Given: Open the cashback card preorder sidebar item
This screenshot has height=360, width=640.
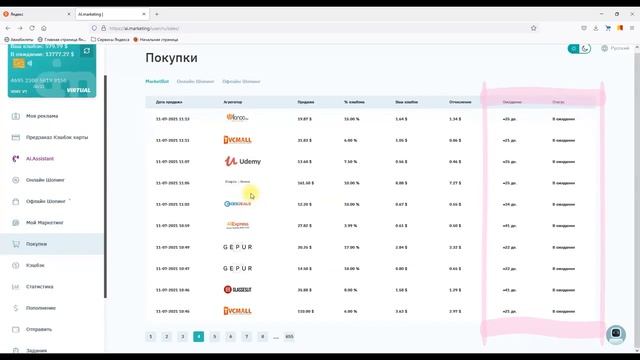Looking at the screenshot, I should (57, 138).
